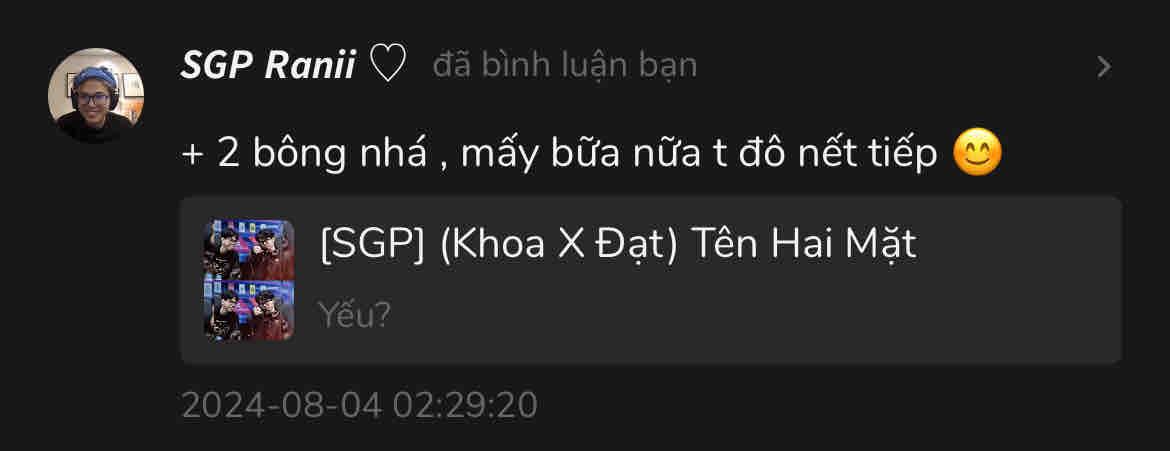Viewport: 1170px width, 451px height.
Task: Tap the smiling emoji in the comment
Action: pos(977,154)
